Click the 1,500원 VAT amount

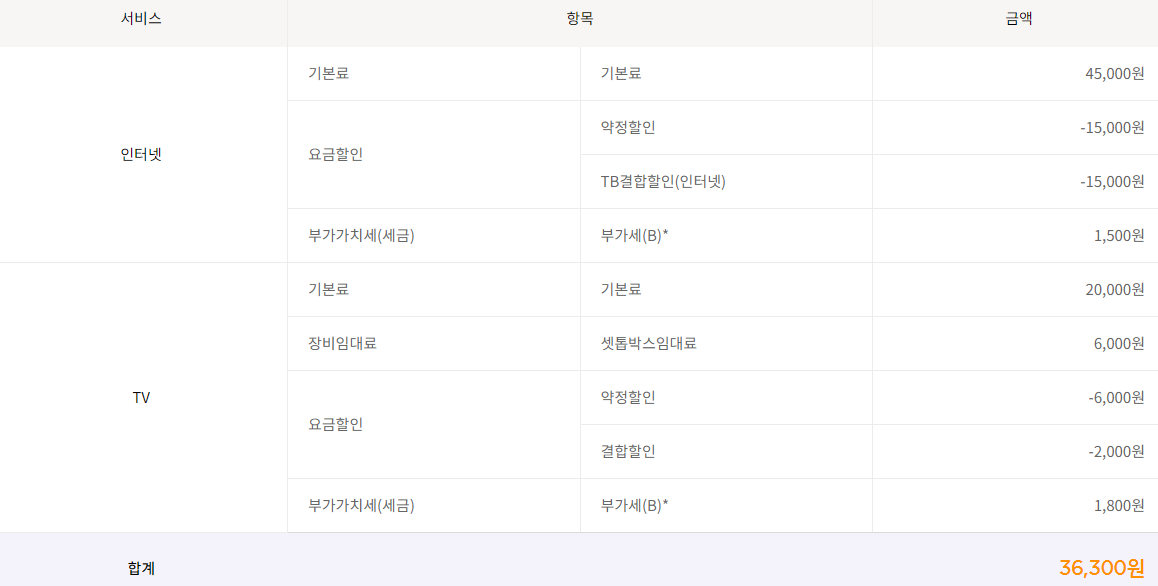pos(1119,236)
